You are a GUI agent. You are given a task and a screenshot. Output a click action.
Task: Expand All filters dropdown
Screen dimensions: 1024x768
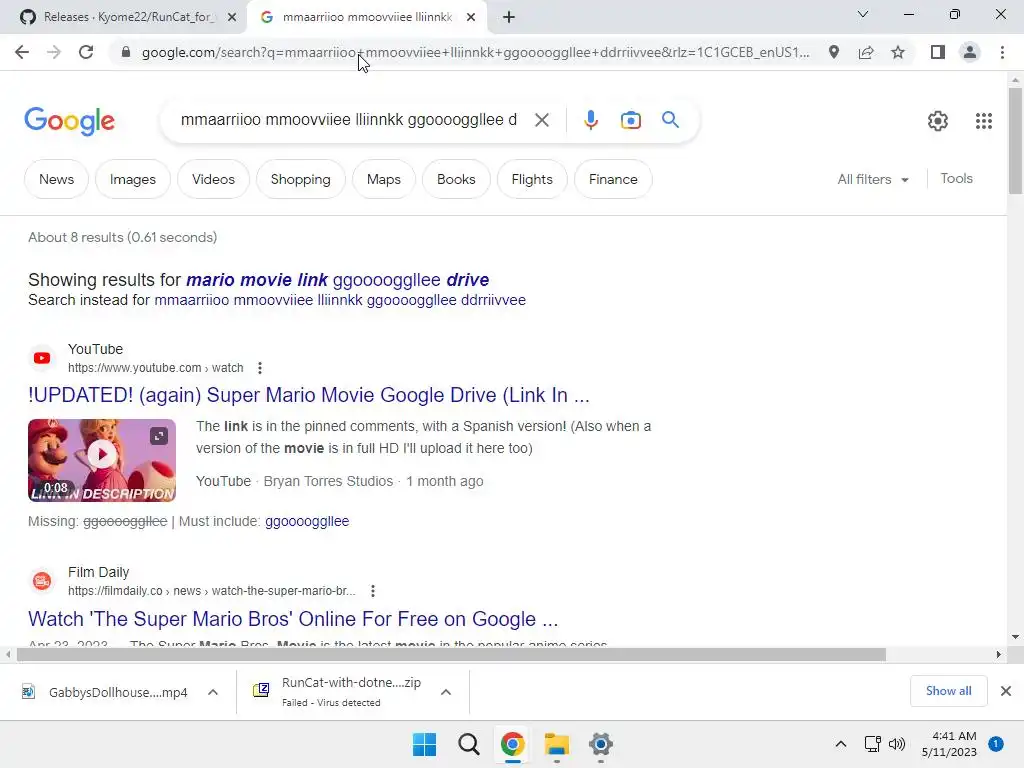click(873, 179)
